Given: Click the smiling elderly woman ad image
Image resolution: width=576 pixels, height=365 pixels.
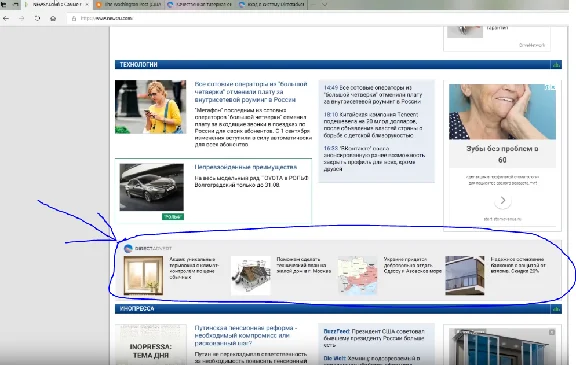Looking at the screenshot, I should click(x=502, y=112).
